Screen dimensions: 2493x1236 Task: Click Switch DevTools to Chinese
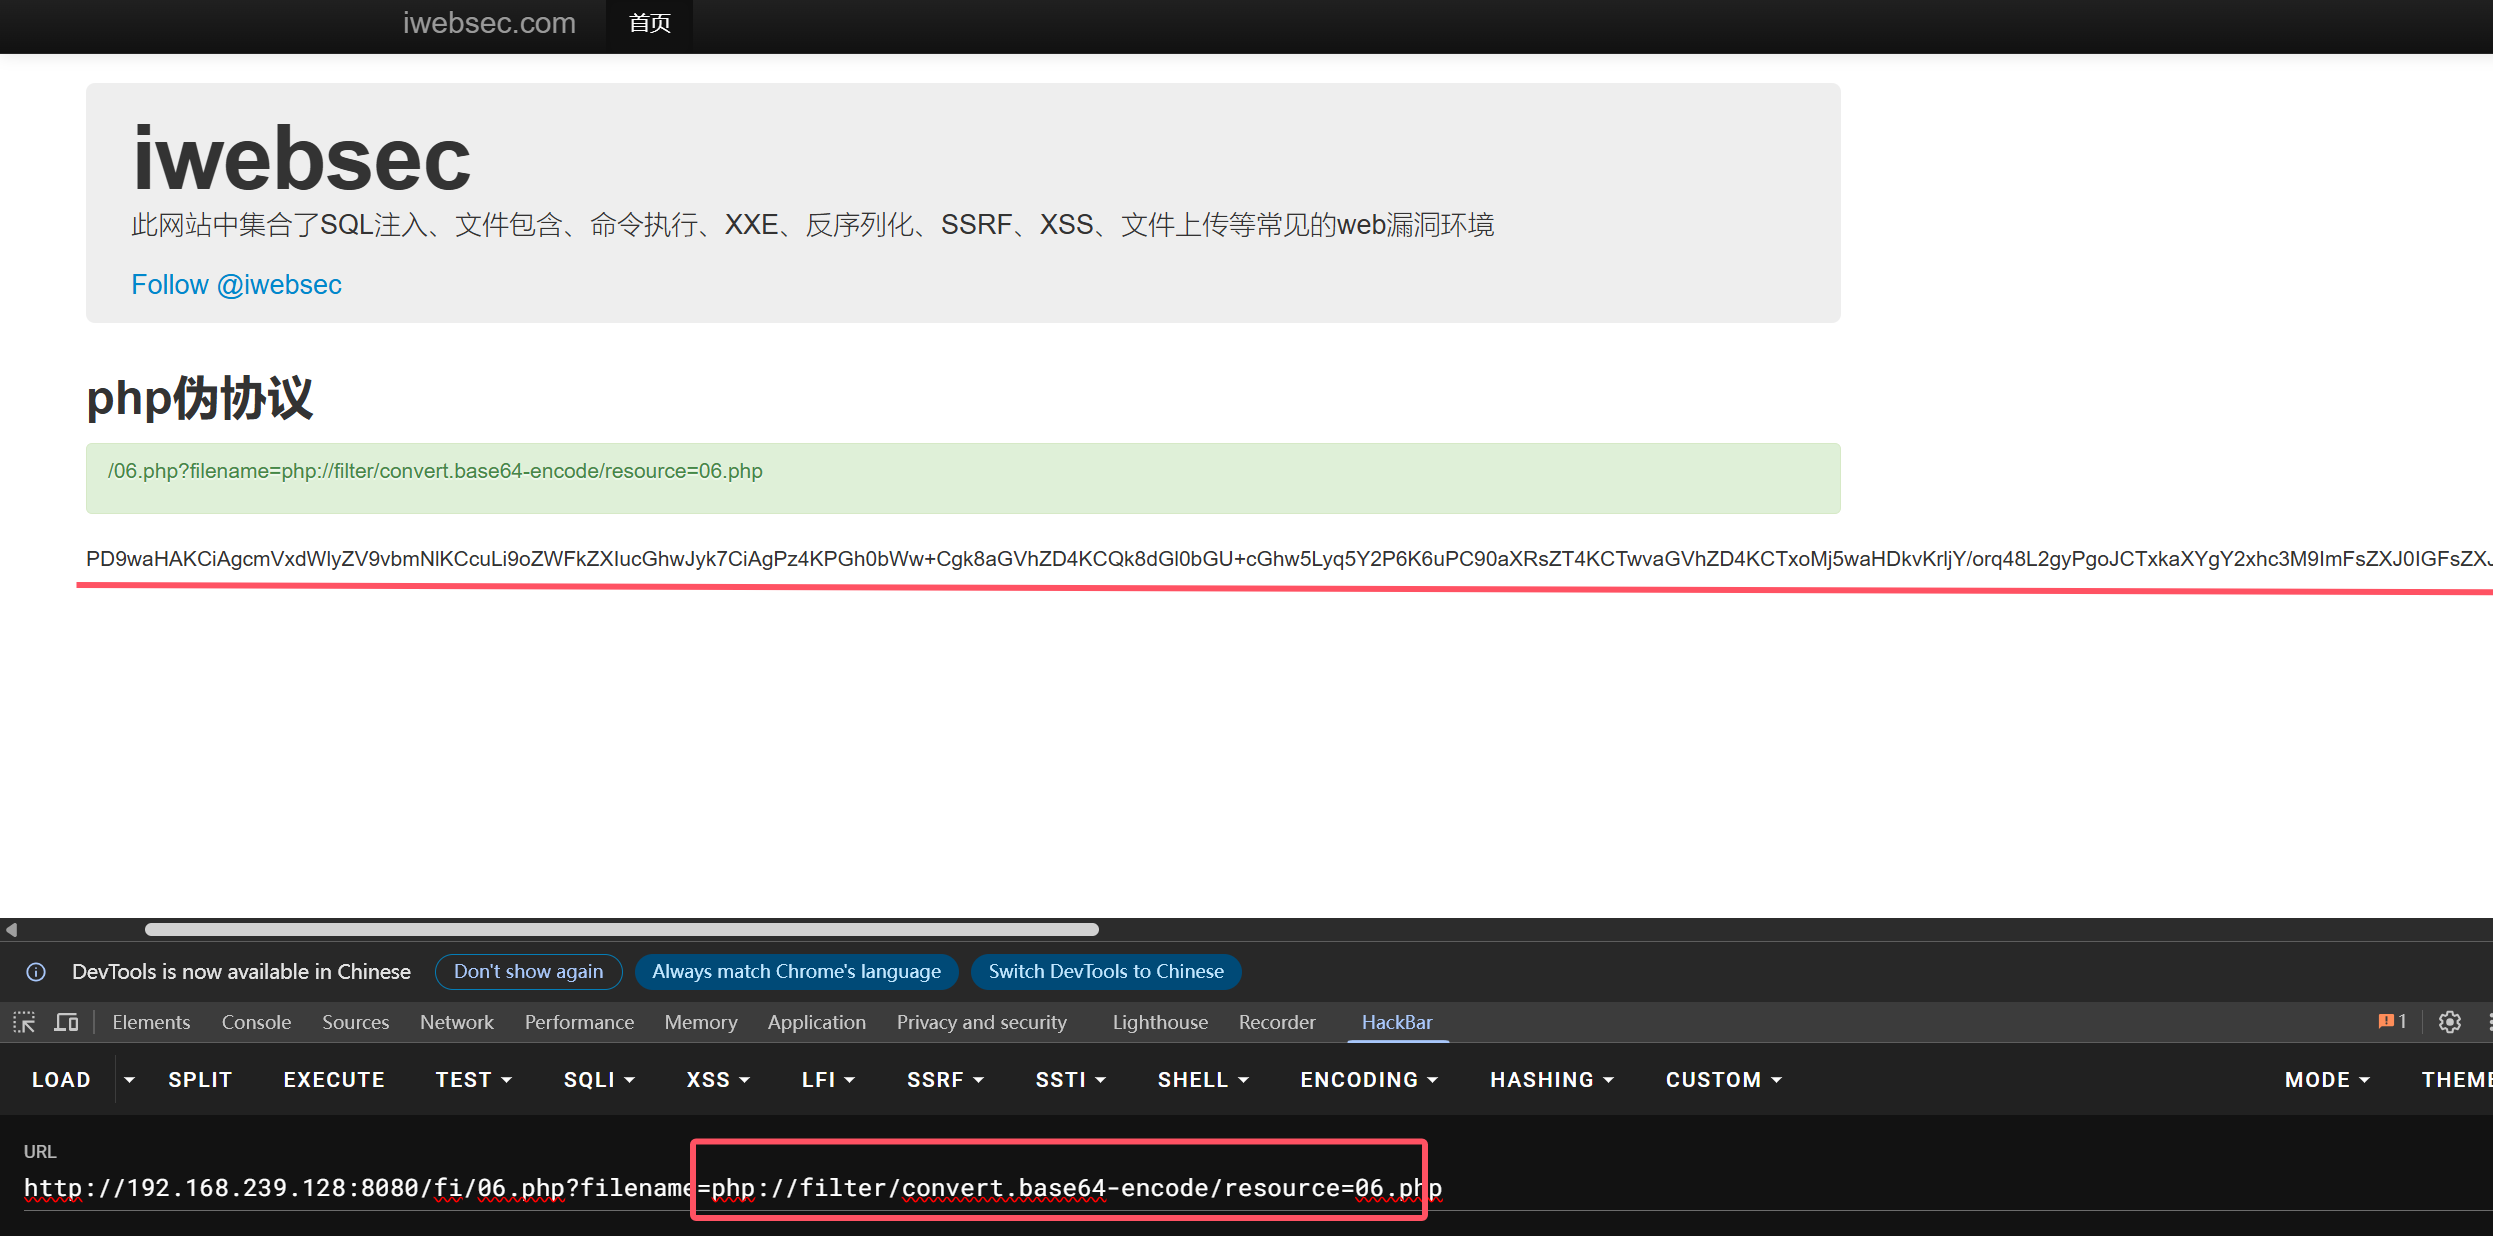[1105, 971]
